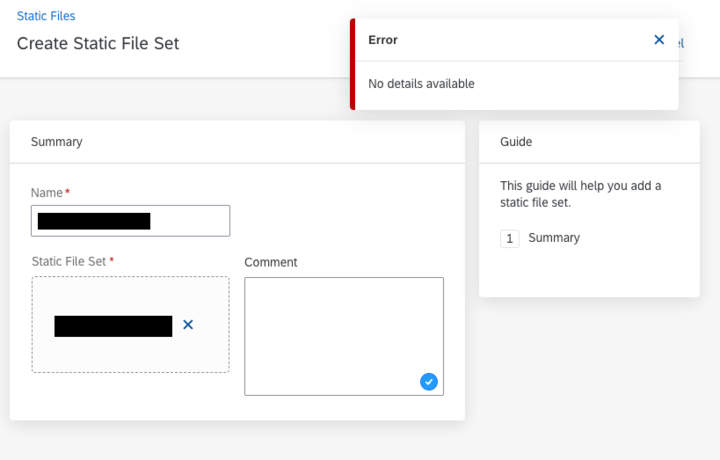Click inside the Comment text area
Viewport: 720px width, 460px height.
pos(344,336)
